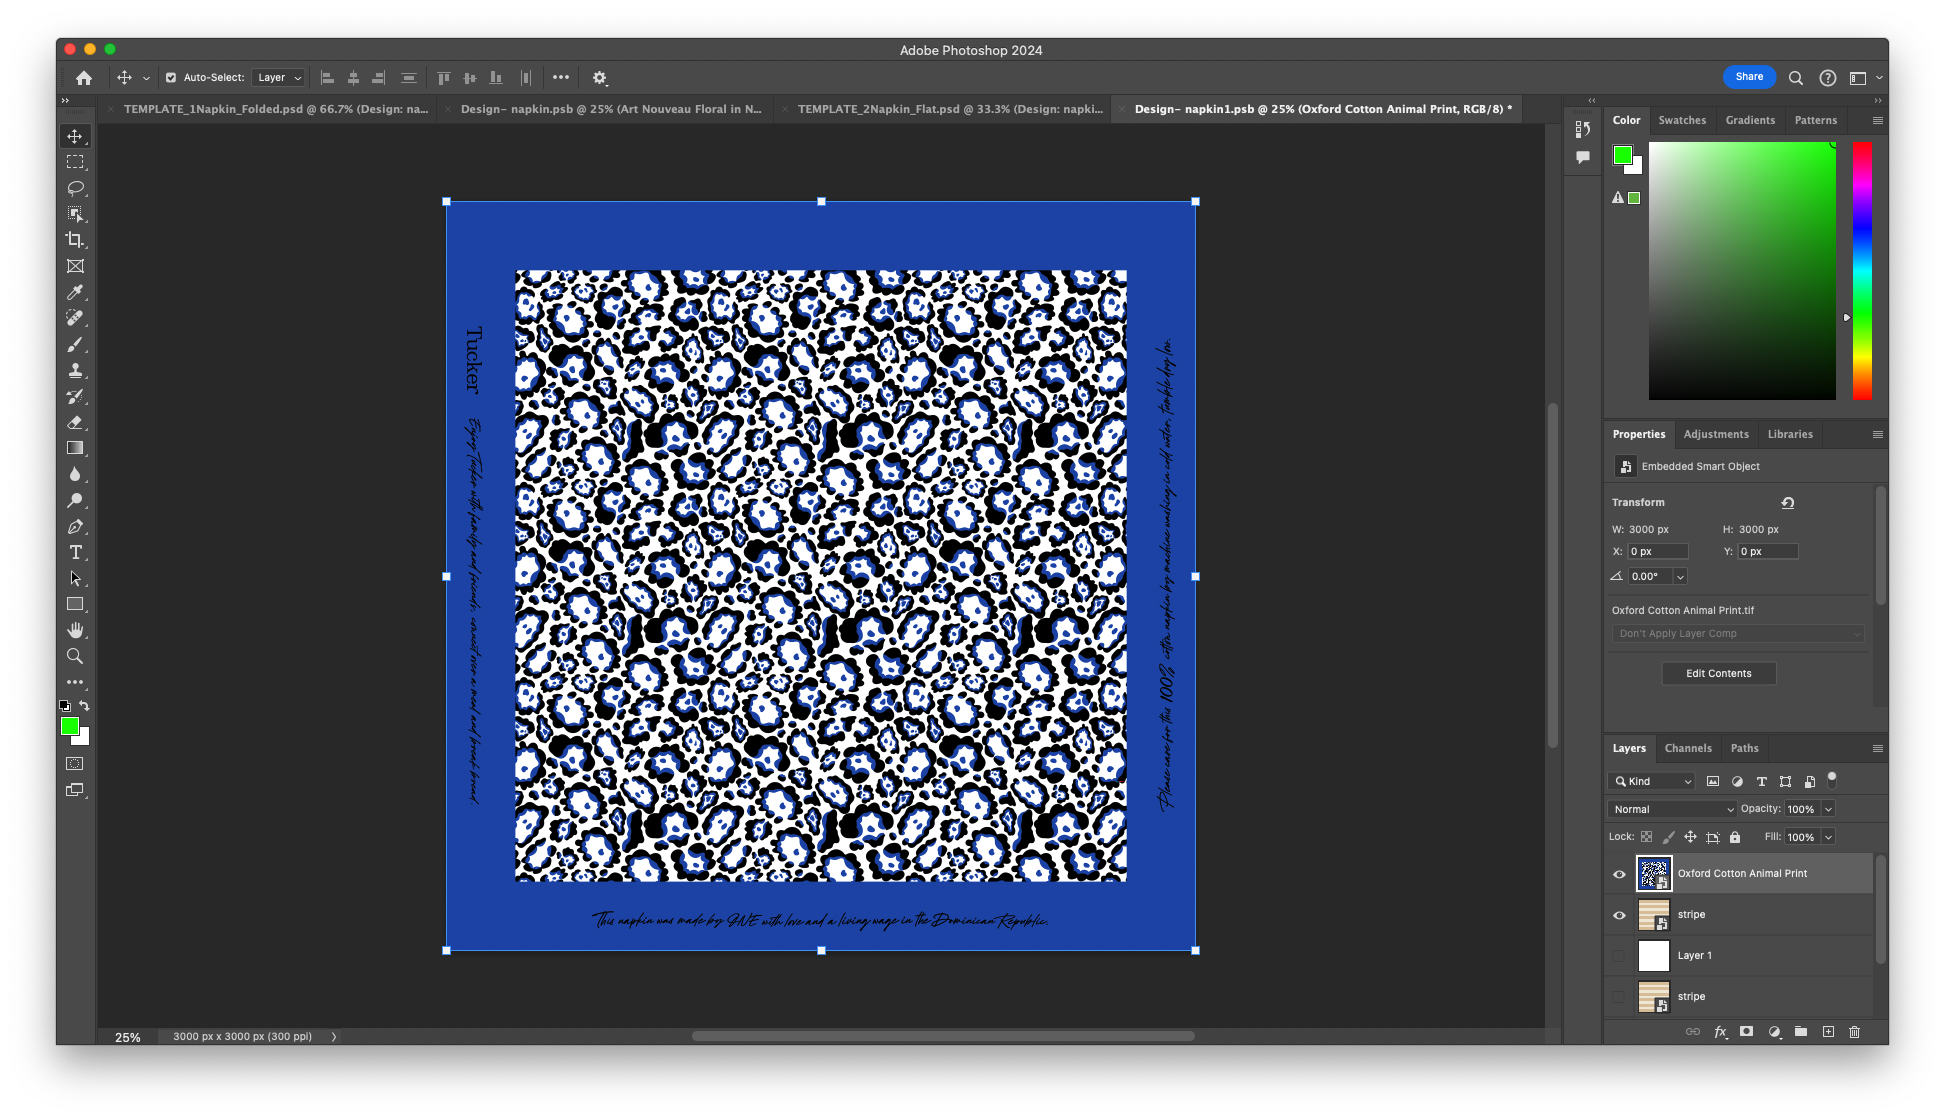
Task: Delete selected layer with trash icon
Action: (x=1857, y=1031)
